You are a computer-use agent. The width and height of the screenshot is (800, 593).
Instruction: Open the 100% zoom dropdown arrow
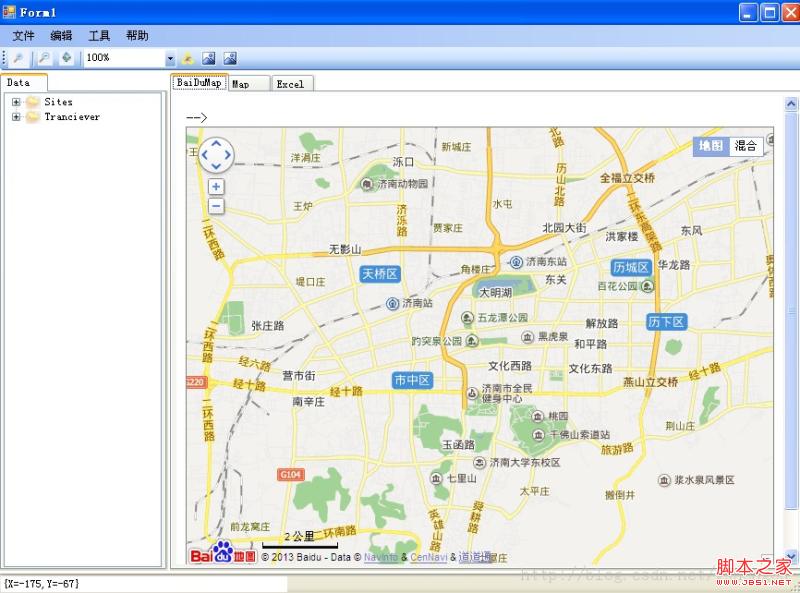point(170,58)
